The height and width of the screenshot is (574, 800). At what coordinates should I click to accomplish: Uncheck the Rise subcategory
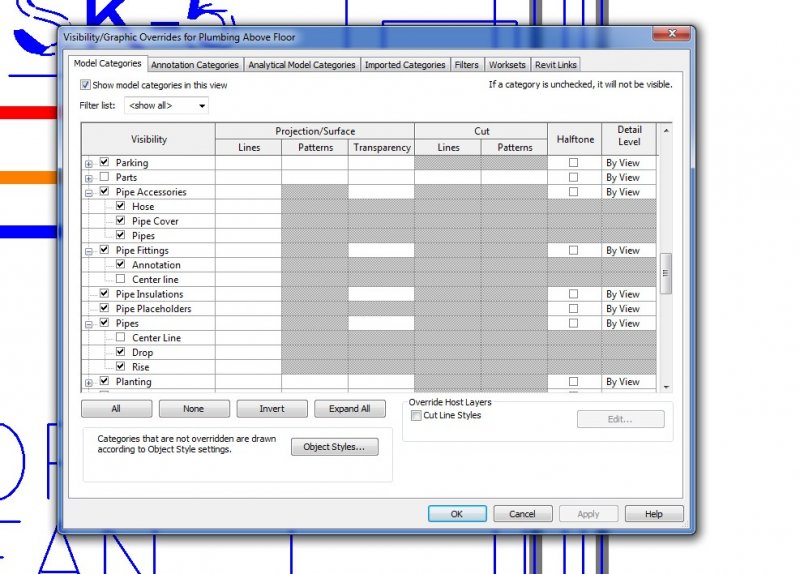click(120, 366)
